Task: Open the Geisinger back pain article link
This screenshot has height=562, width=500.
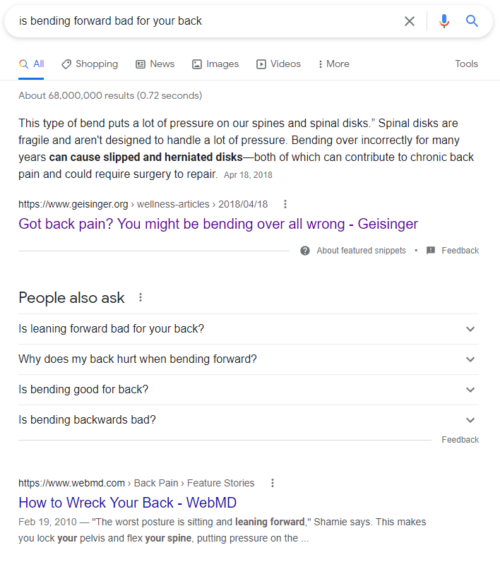Action: pos(218,224)
